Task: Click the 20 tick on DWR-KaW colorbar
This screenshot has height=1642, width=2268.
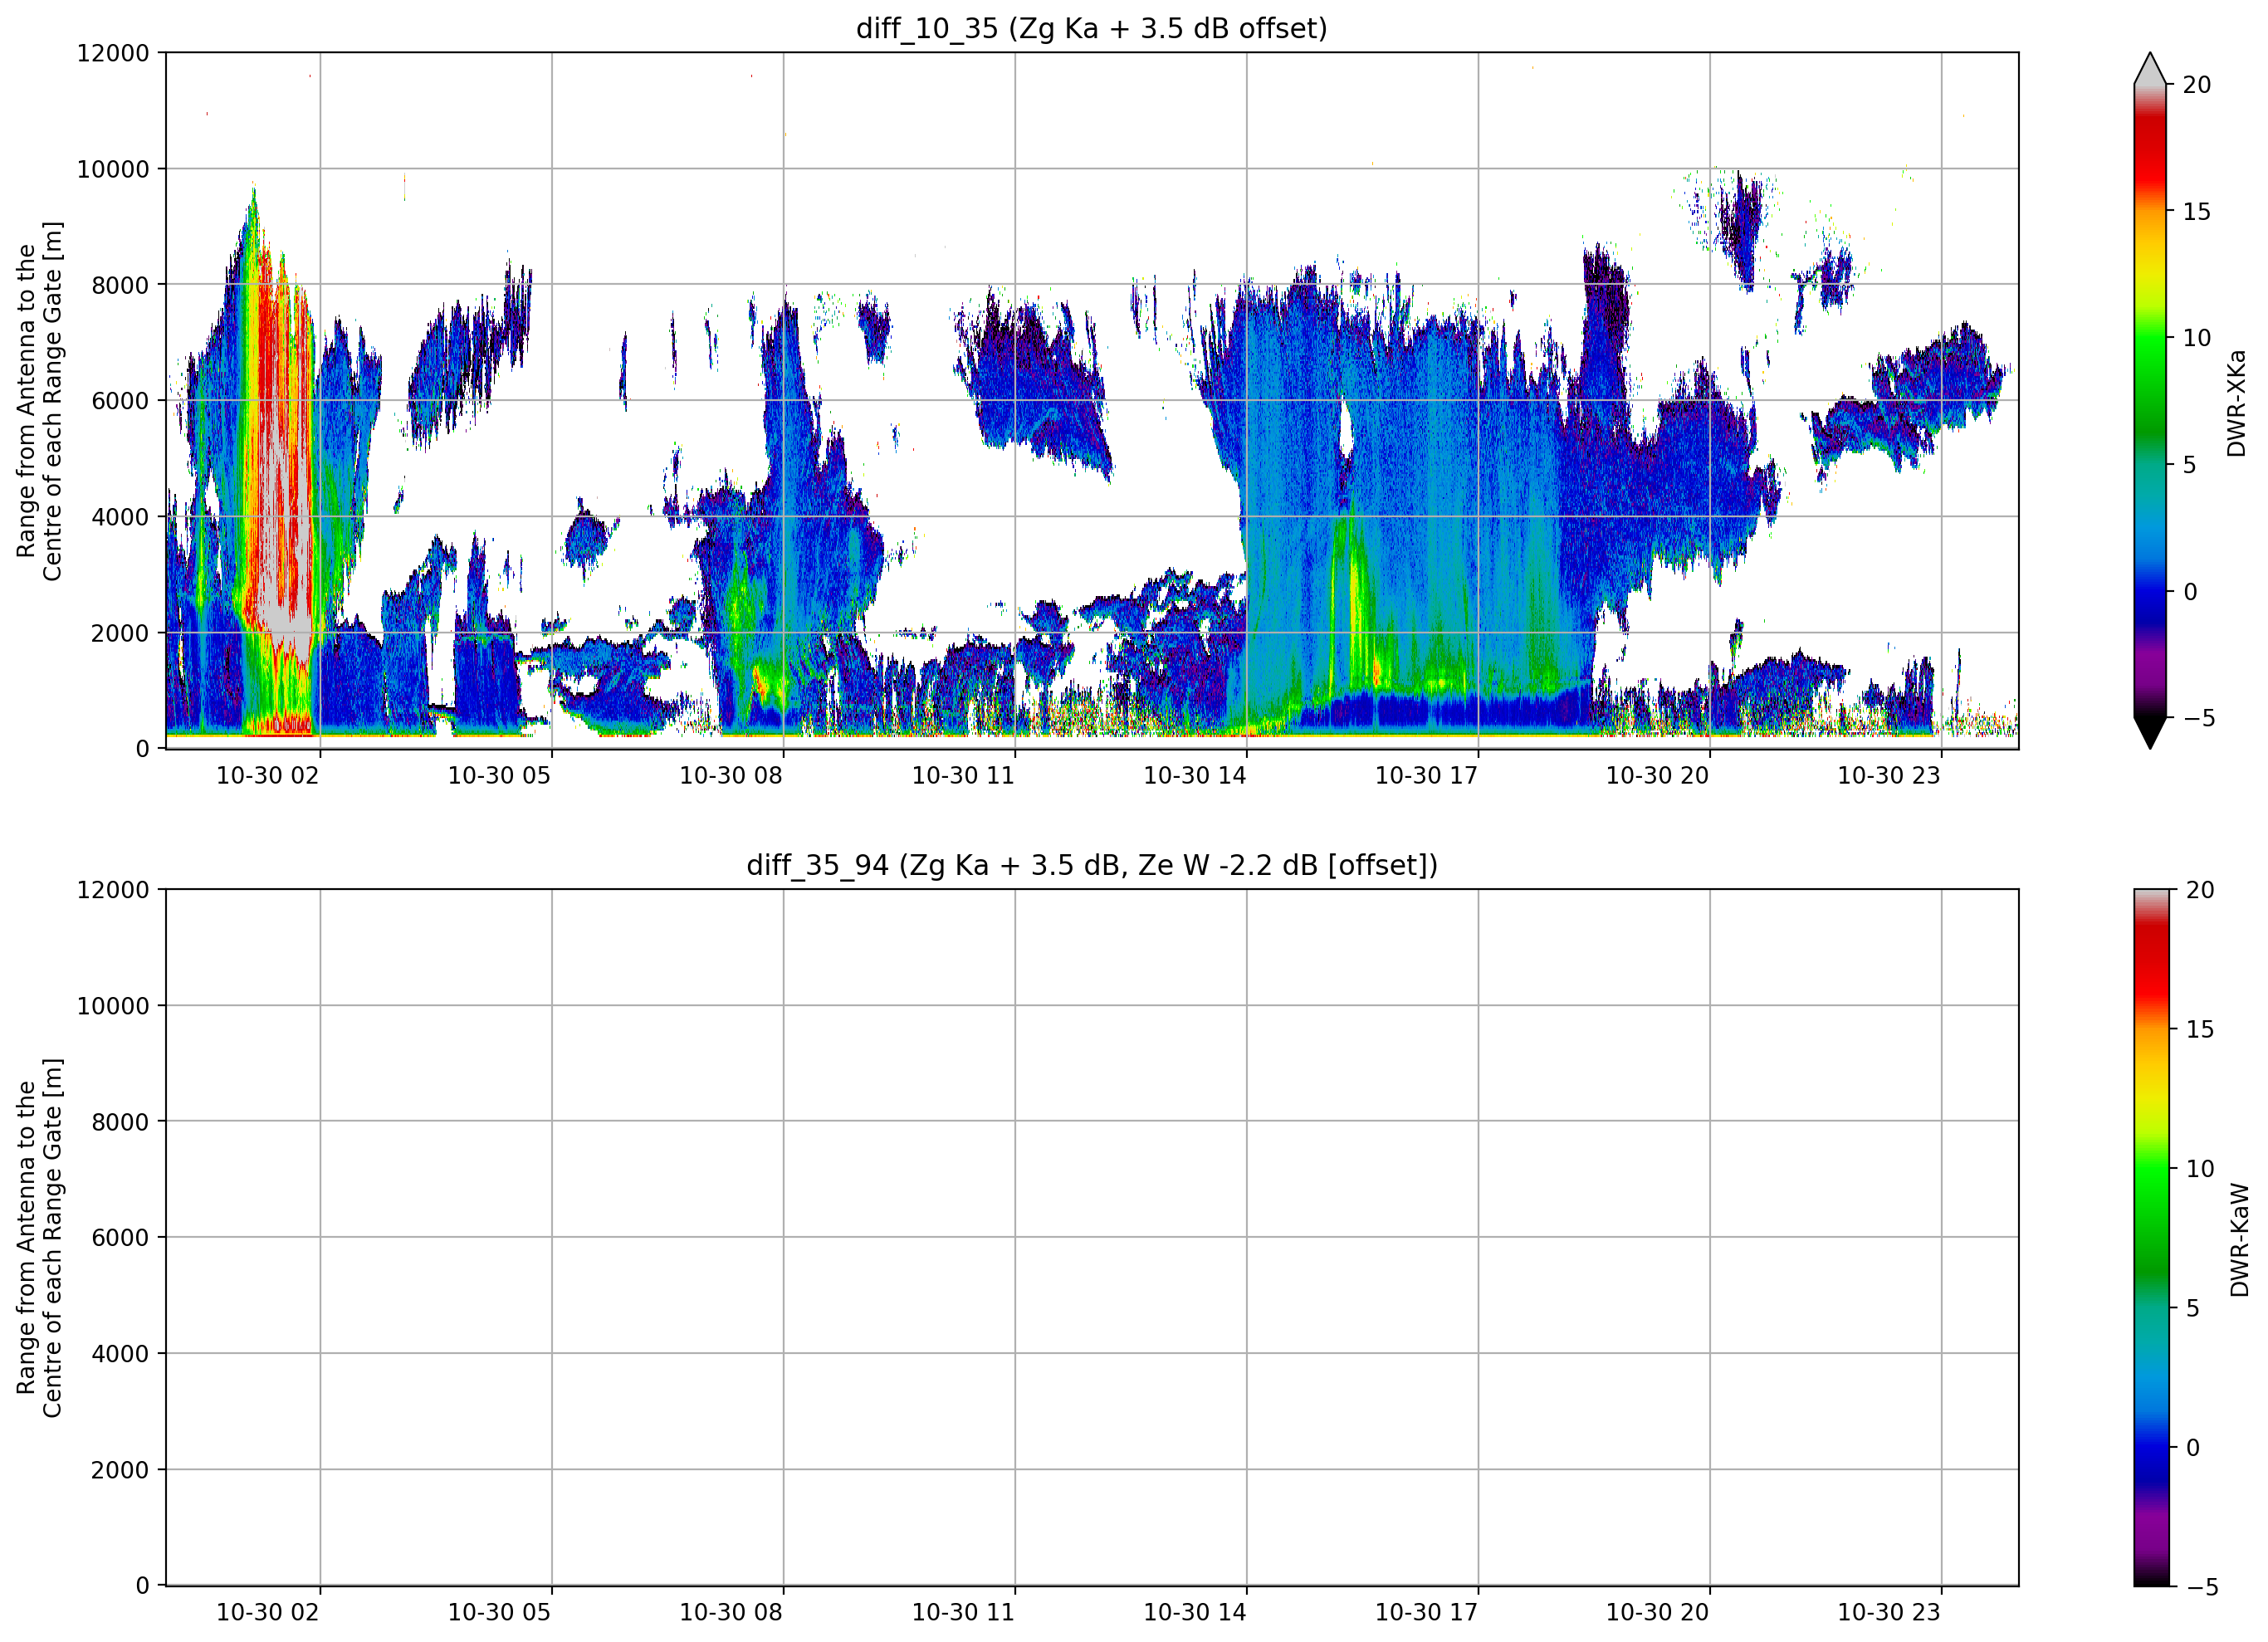Action: pyautogui.click(x=2200, y=890)
